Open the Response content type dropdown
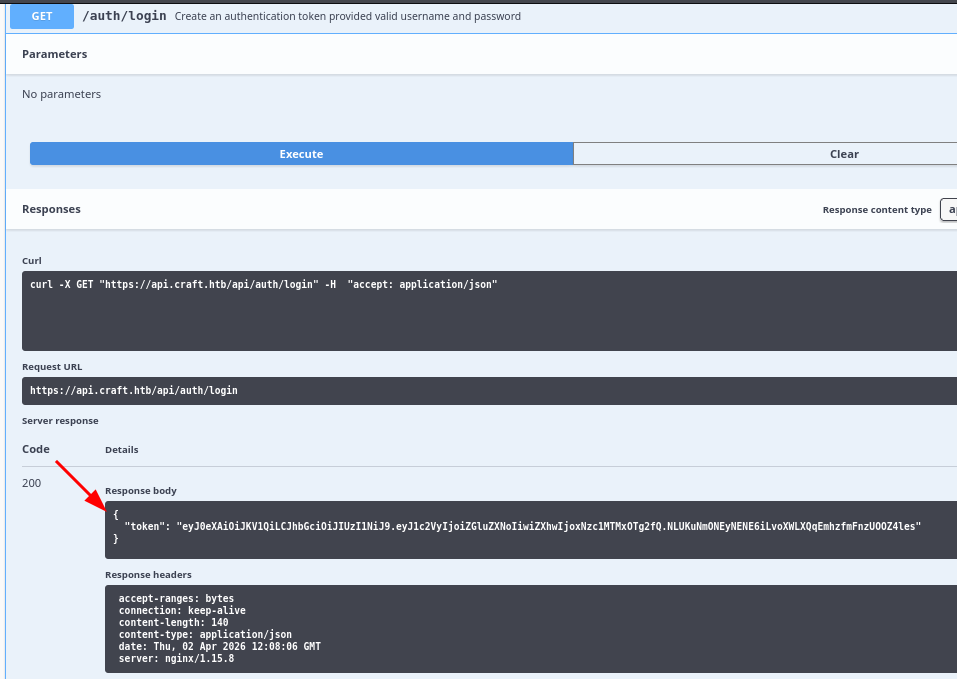Viewport: 957px width, 679px height. coord(948,210)
